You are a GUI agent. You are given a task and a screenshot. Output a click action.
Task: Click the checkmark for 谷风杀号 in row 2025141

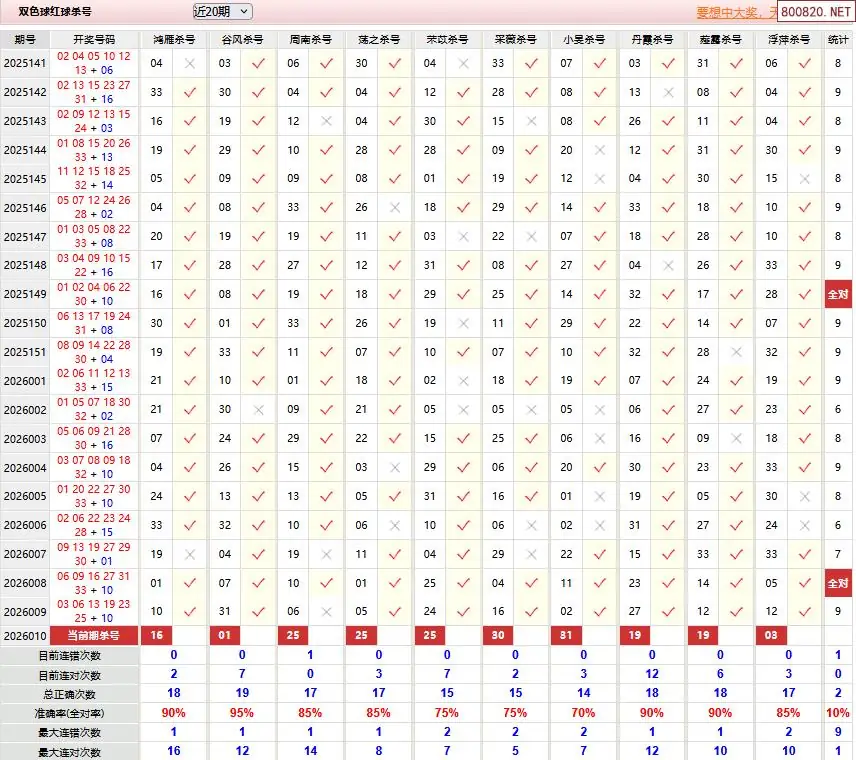pyautogui.click(x=258, y=63)
